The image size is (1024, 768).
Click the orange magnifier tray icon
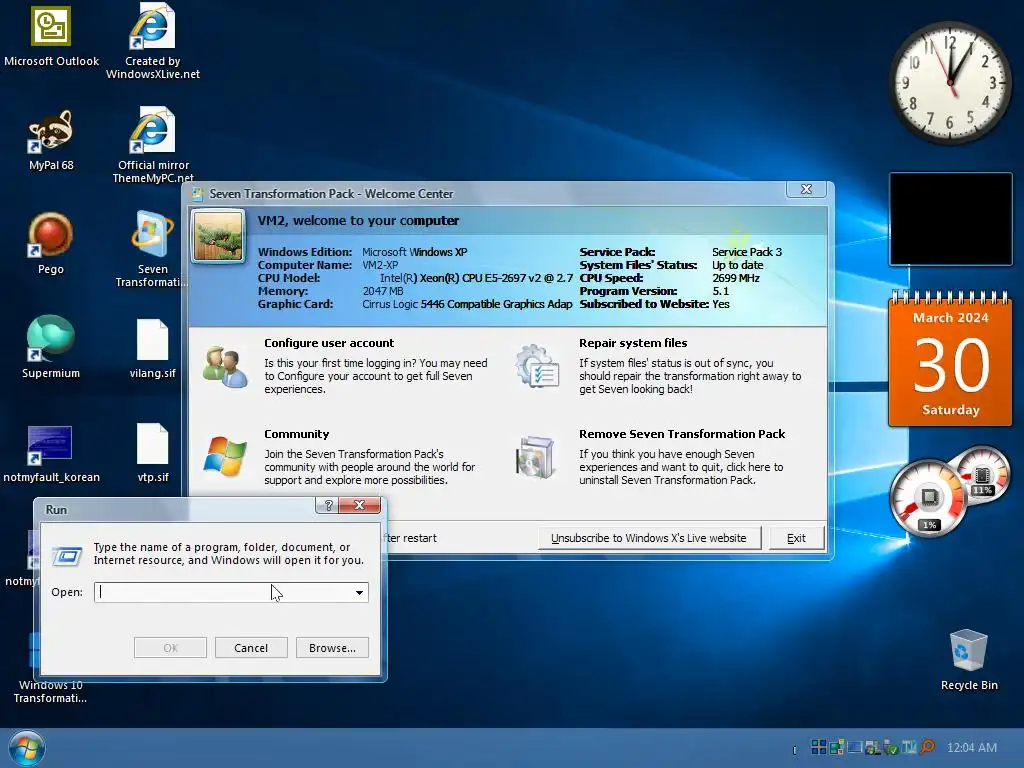[927, 747]
